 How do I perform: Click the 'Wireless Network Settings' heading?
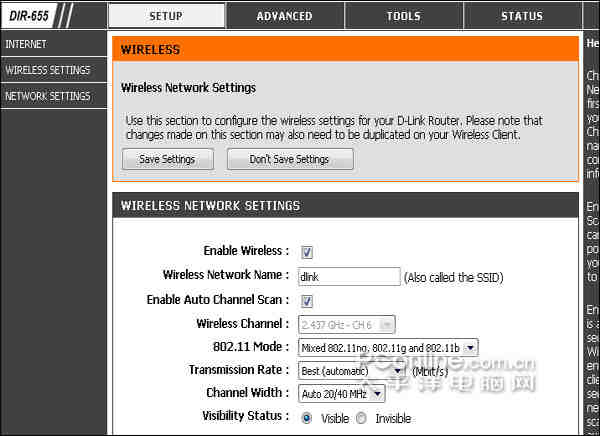[188, 88]
